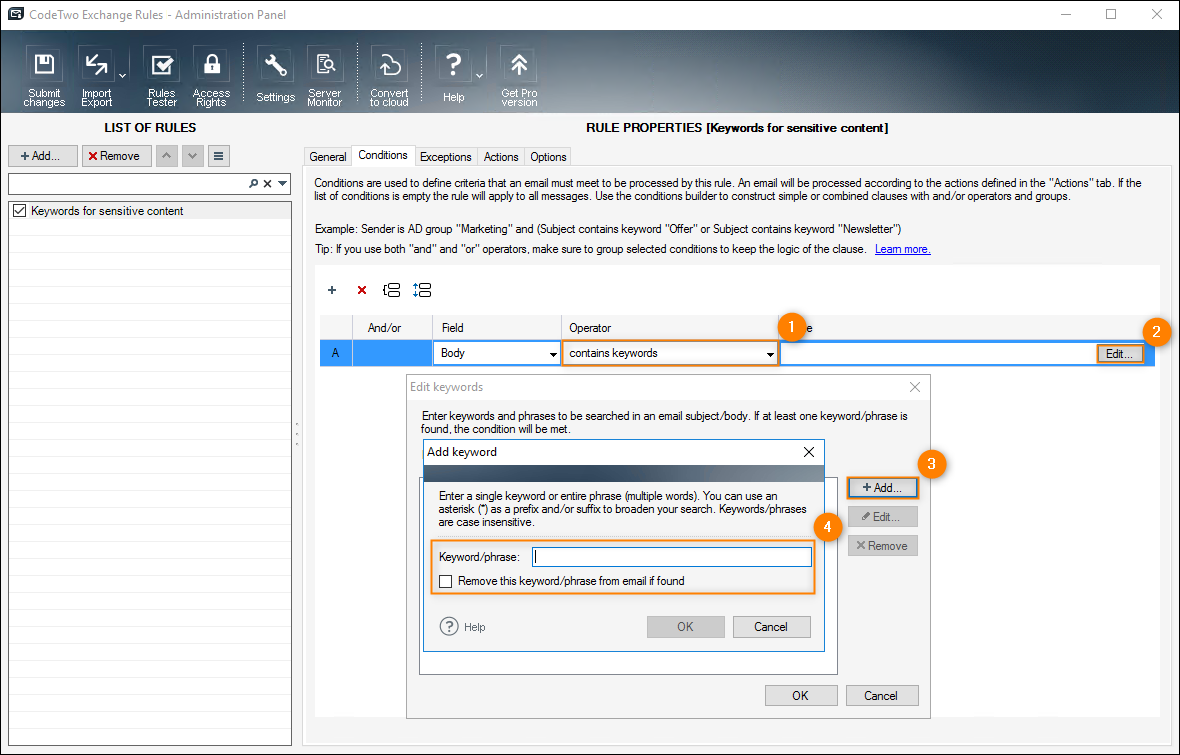Clear the rules search field

coord(267,183)
